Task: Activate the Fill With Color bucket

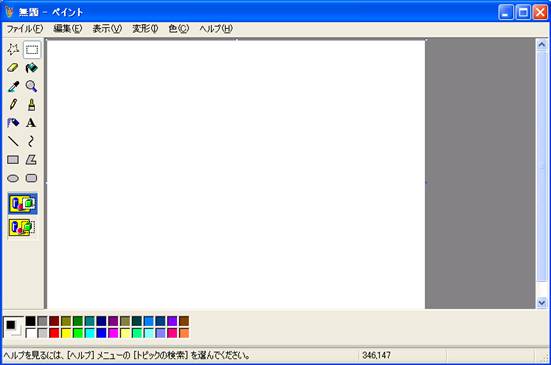Action: pyautogui.click(x=32, y=68)
